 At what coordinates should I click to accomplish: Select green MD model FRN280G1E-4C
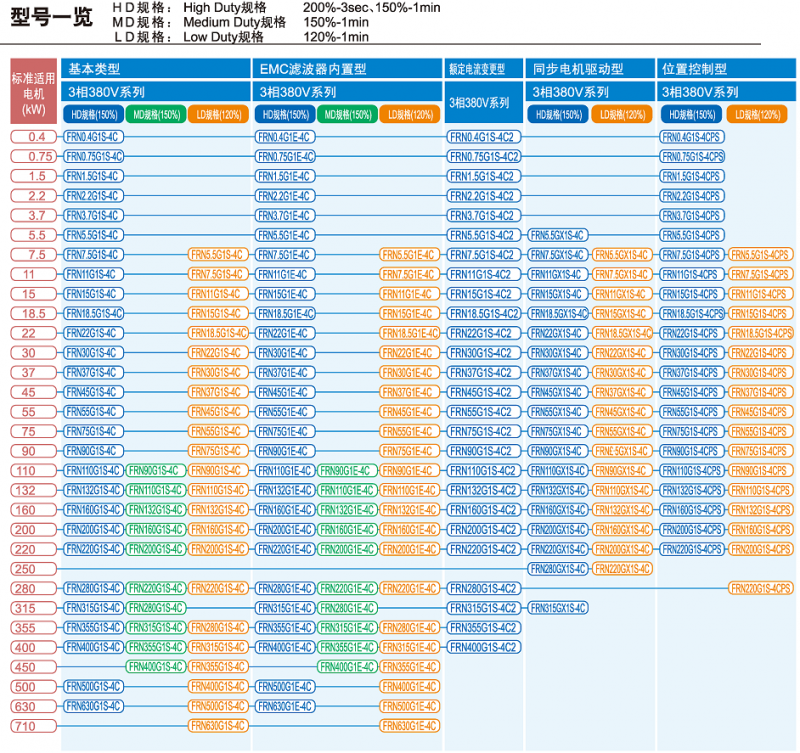tap(347, 608)
